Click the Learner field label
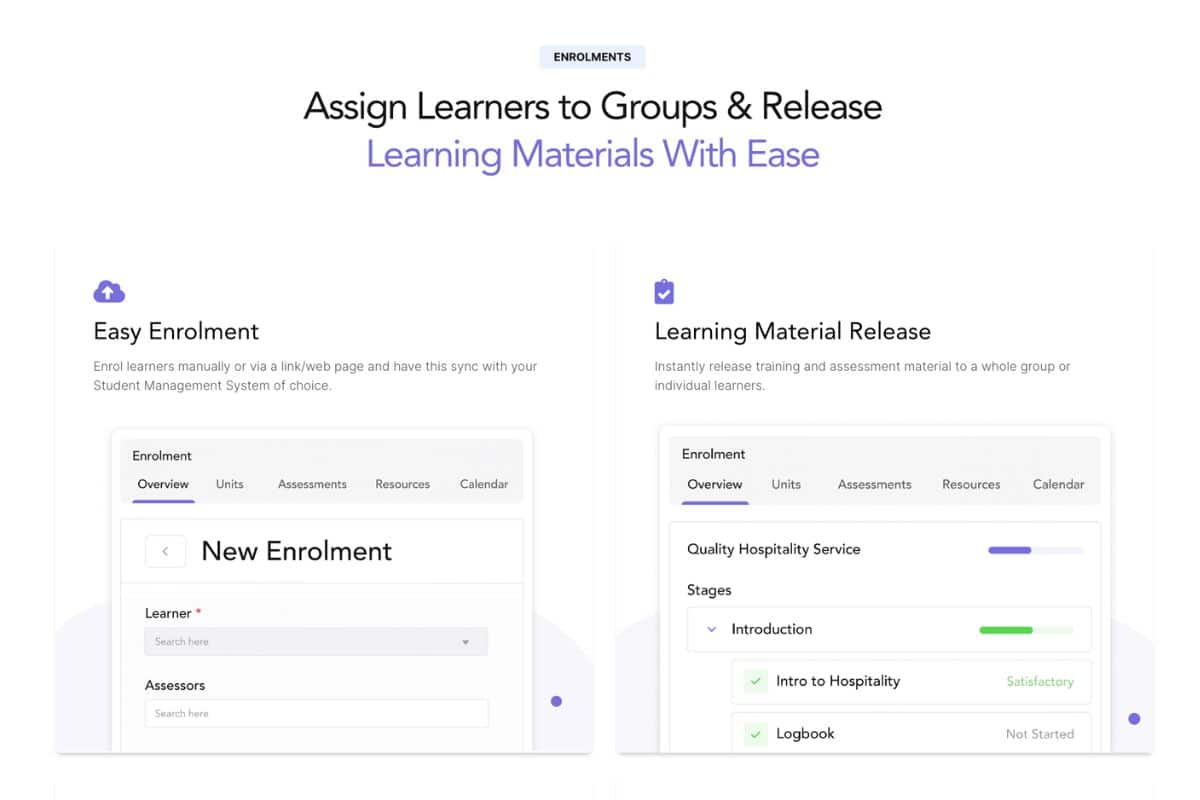 tap(173, 613)
